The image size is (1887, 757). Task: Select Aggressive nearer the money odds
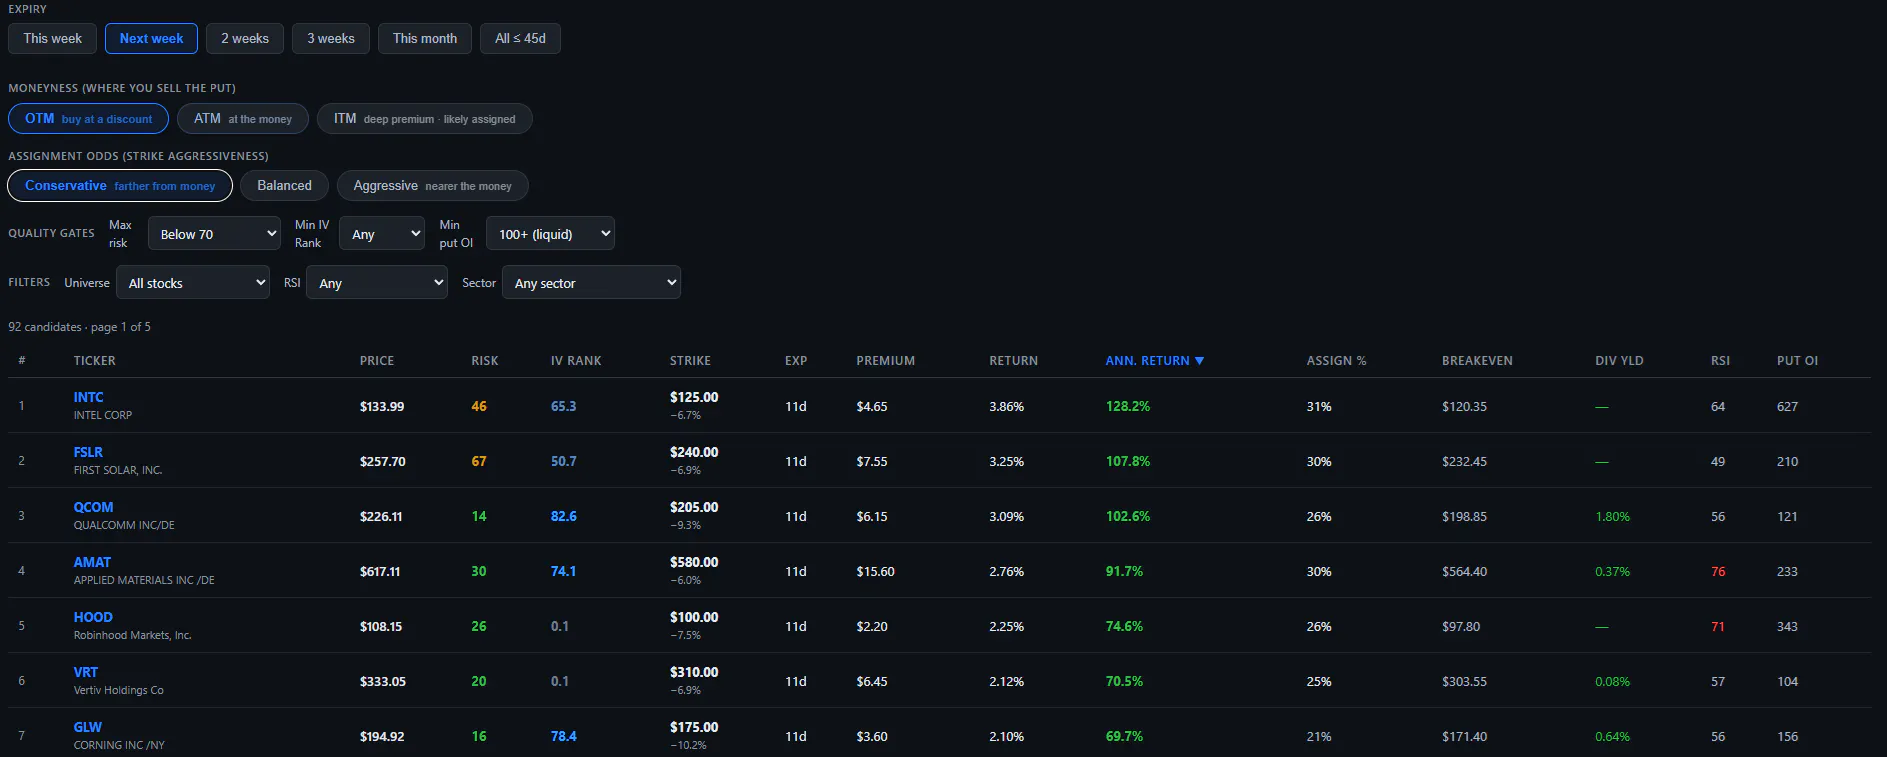coord(432,186)
